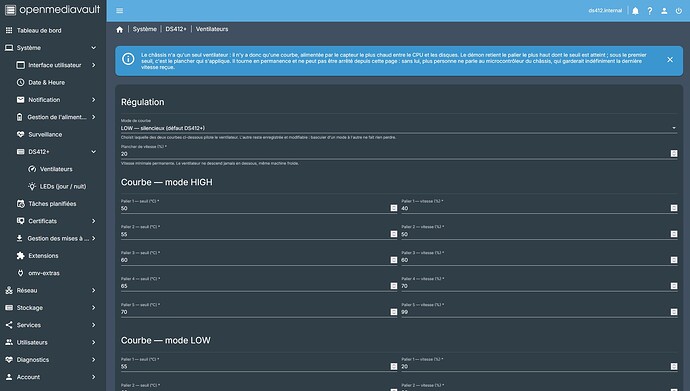
Task: Expand Services sidebar section
Action: pos(53,325)
